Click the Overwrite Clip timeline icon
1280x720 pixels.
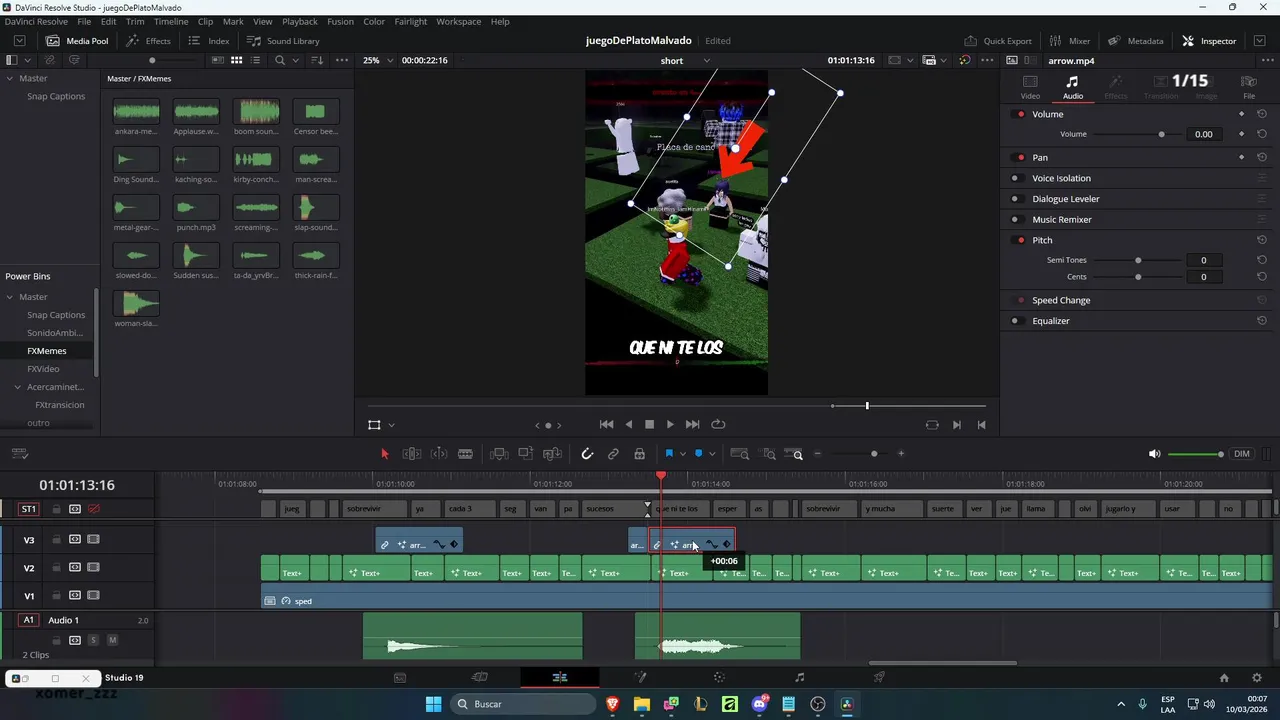pyautogui.click(x=526, y=454)
